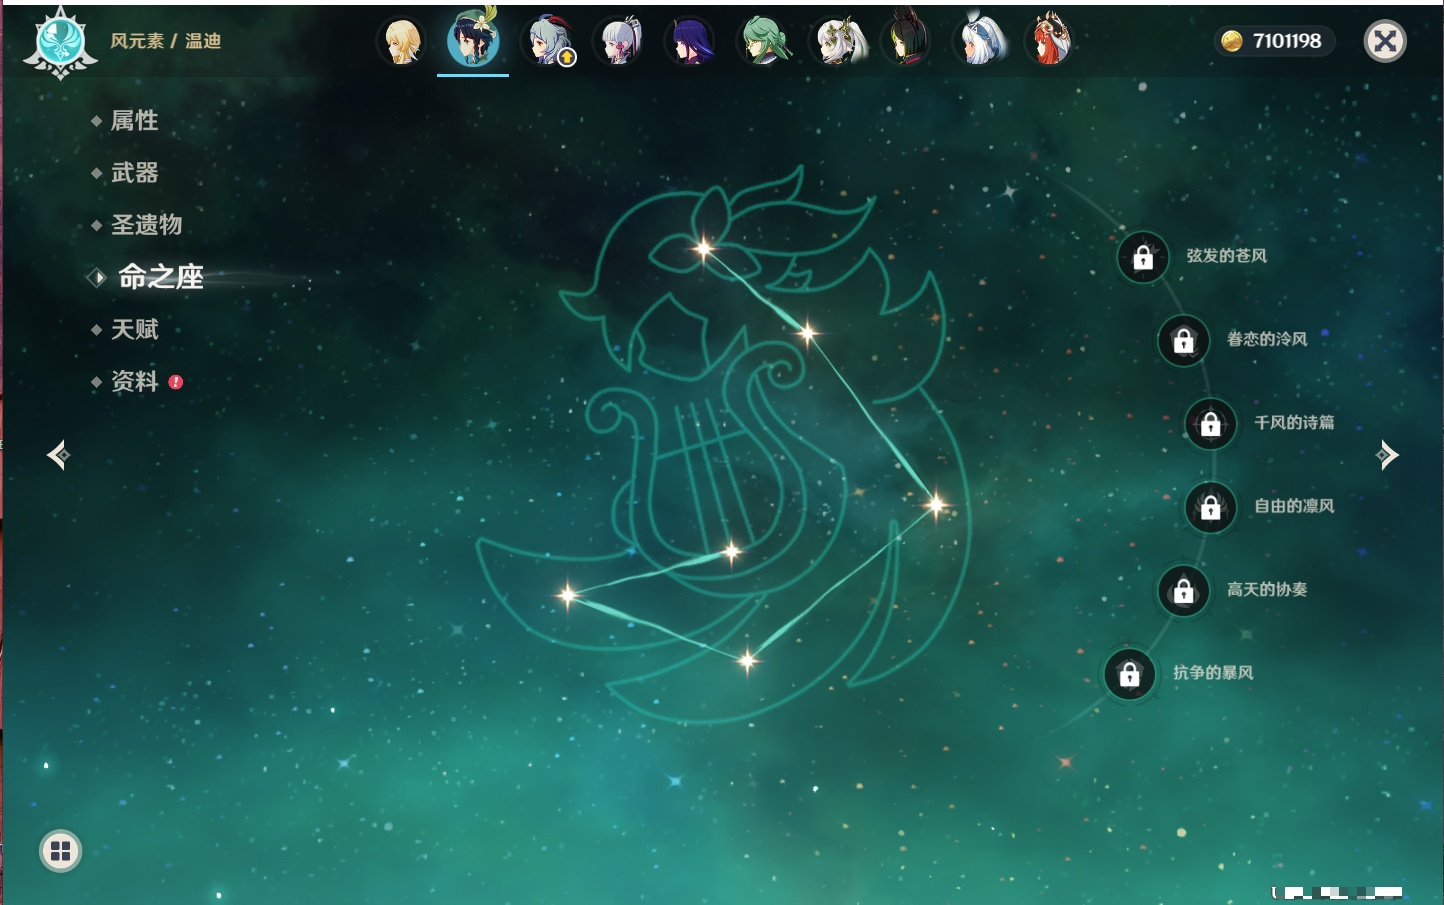Open the grid menu button at the bottom left
Image resolution: width=1444 pixels, height=905 pixels.
(x=60, y=851)
